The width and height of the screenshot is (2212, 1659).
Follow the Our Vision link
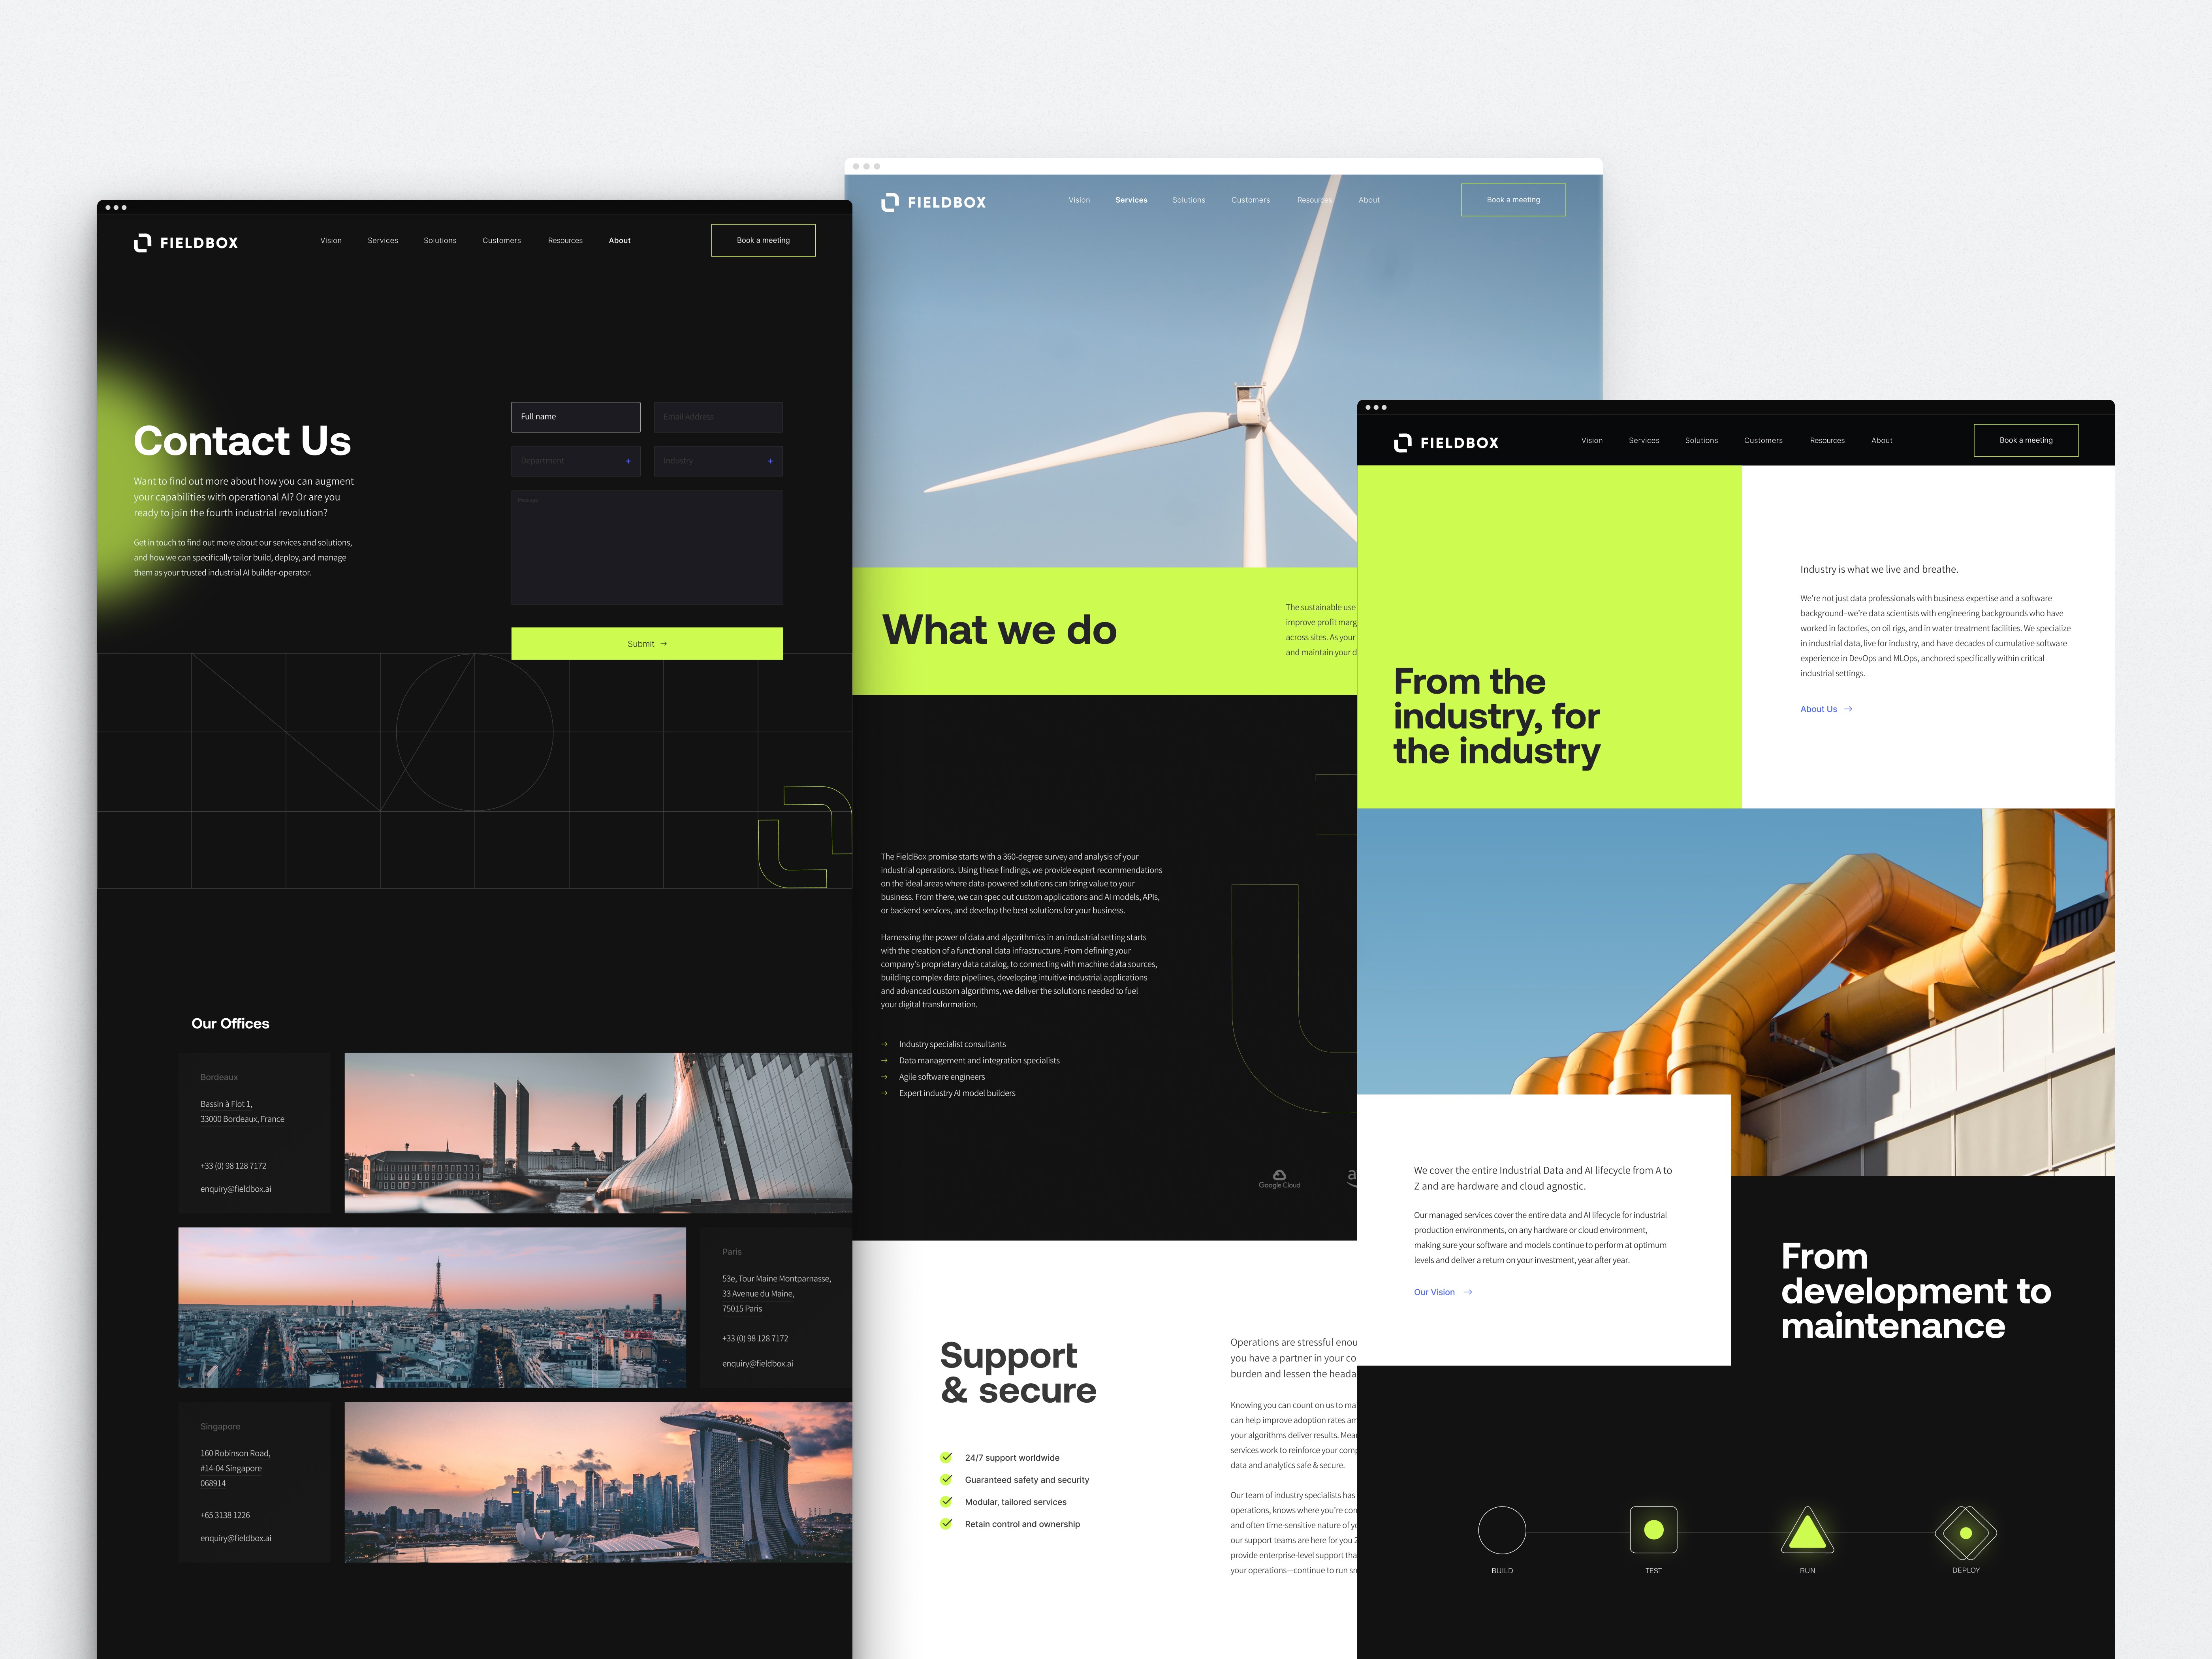pyautogui.click(x=1443, y=1292)
